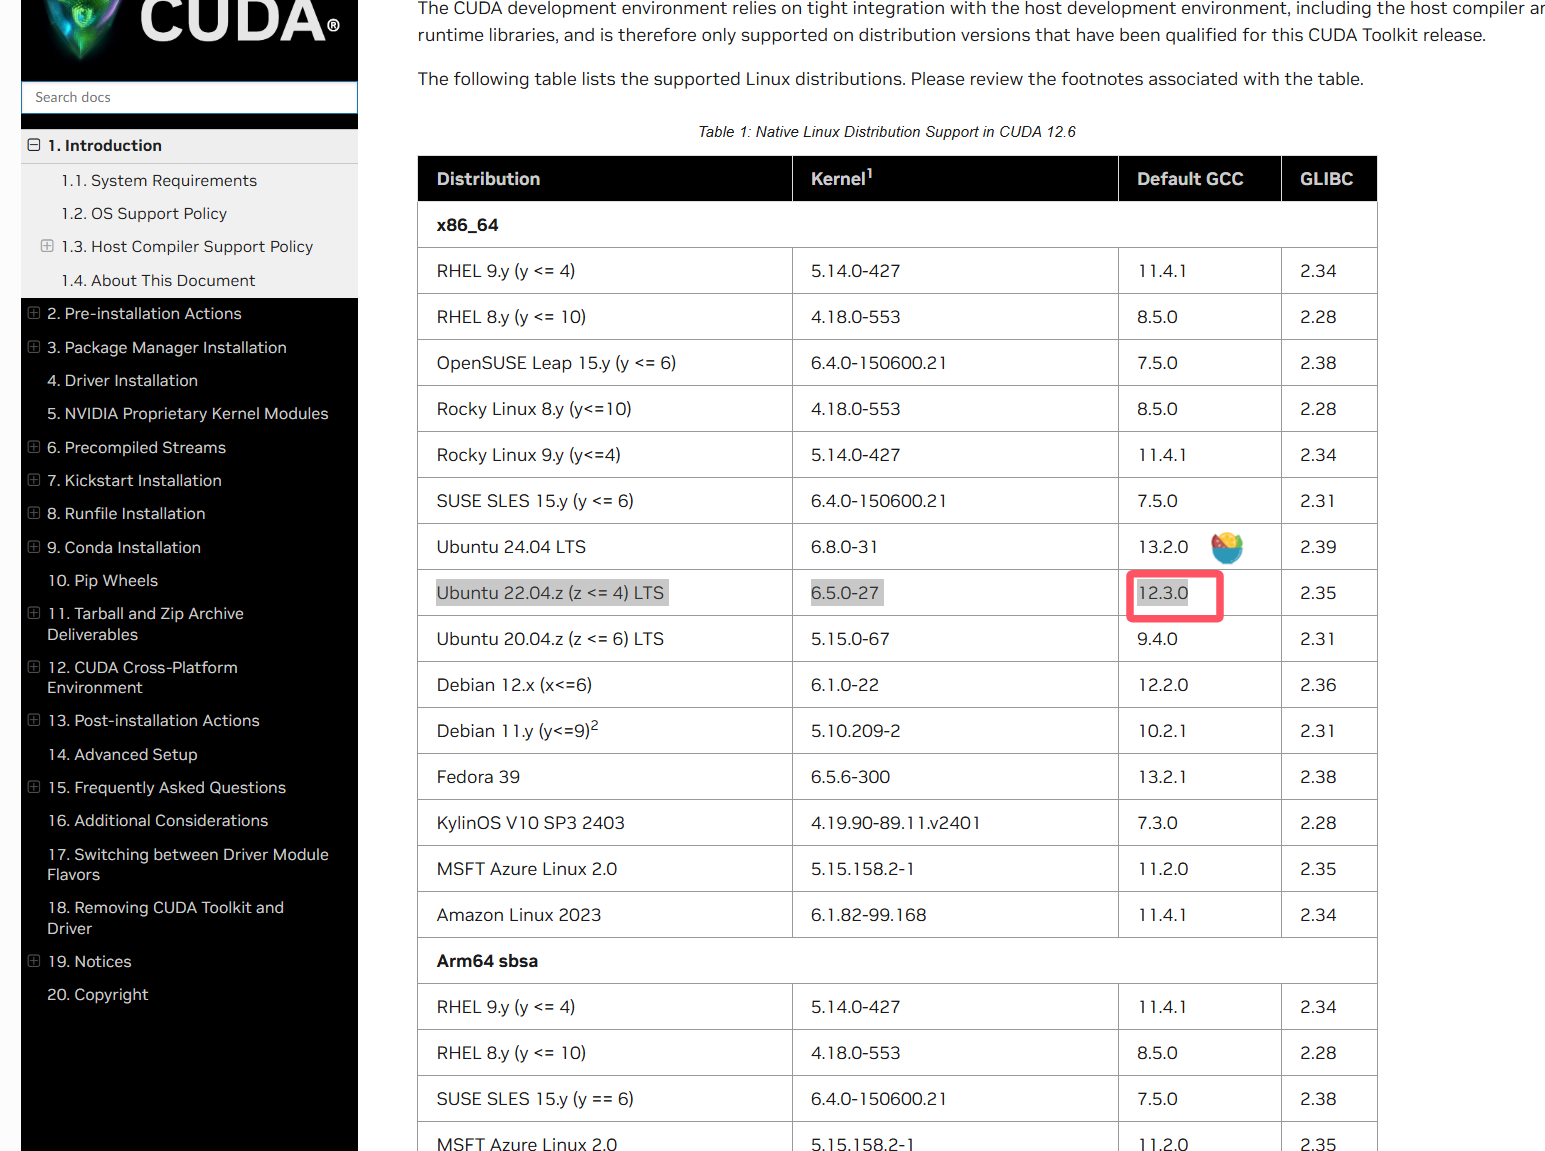Click the Arm64 sbsa section heading row
The height and width of the screenshot is (1151, 1545).
897,961
